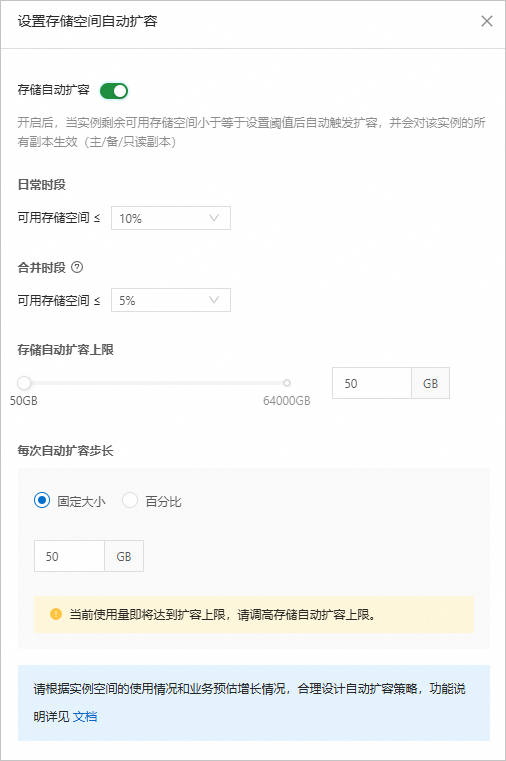
Task: Toggle the 存储自动扩容 switch off
Action: click(114, 91)
